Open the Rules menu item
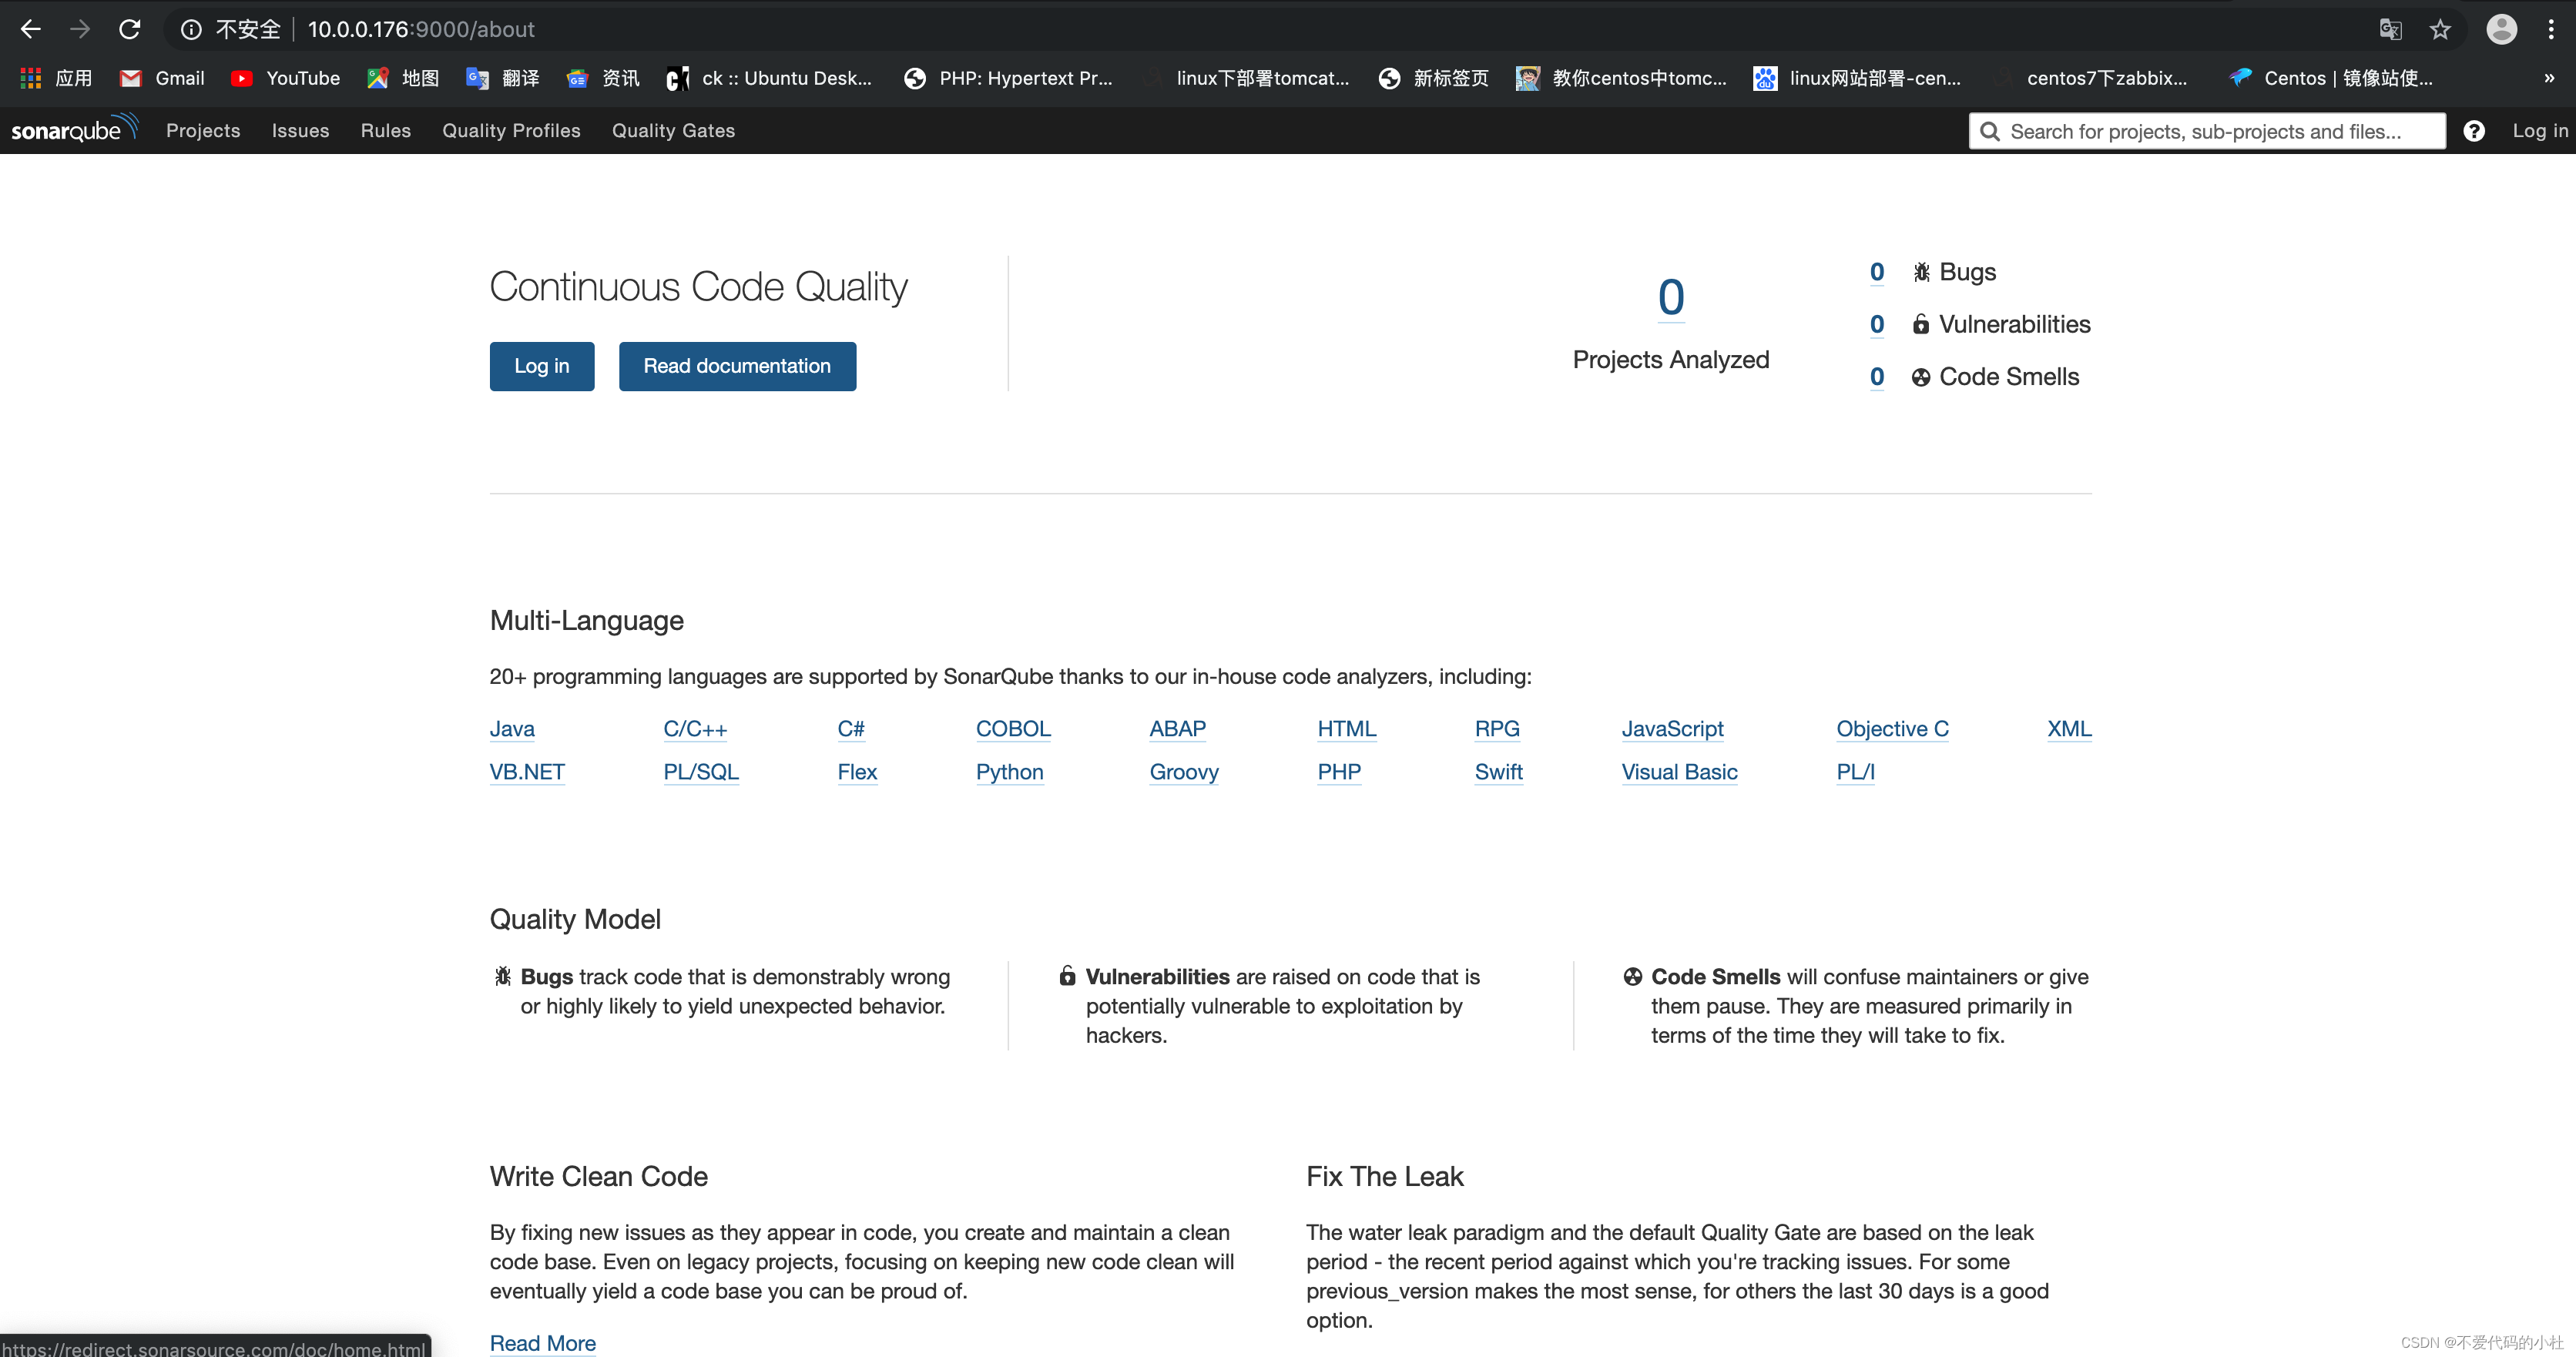 point(386,131)
